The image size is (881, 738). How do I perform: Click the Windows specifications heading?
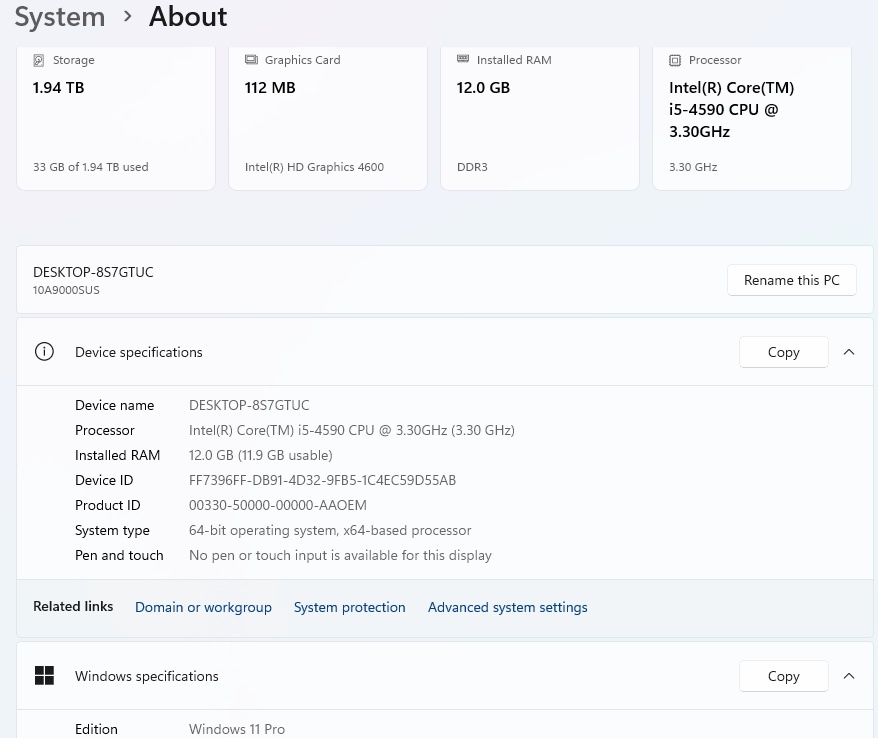coord(147,676)
